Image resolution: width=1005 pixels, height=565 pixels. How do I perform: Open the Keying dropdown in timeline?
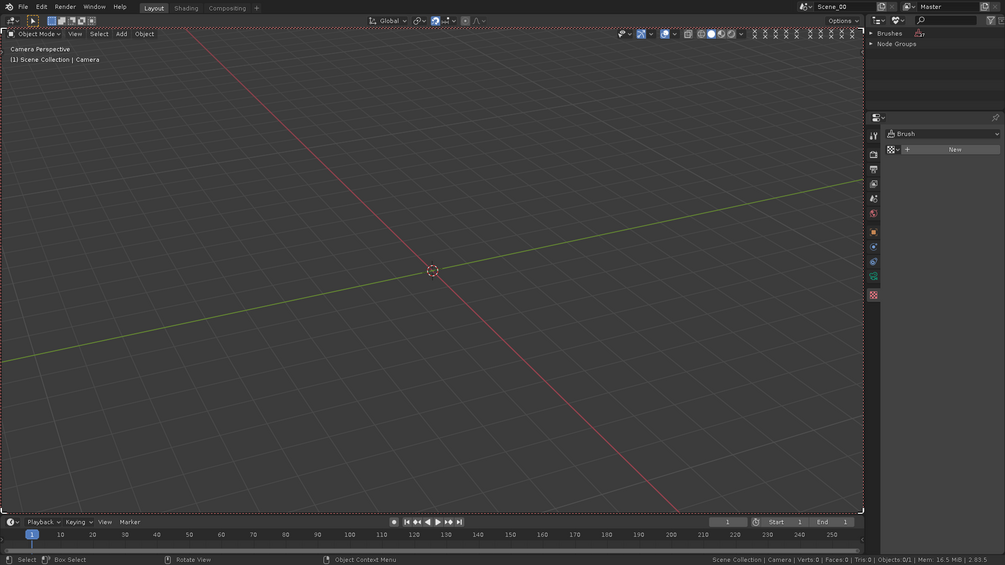pyautogui.click(x=79, y=522)
